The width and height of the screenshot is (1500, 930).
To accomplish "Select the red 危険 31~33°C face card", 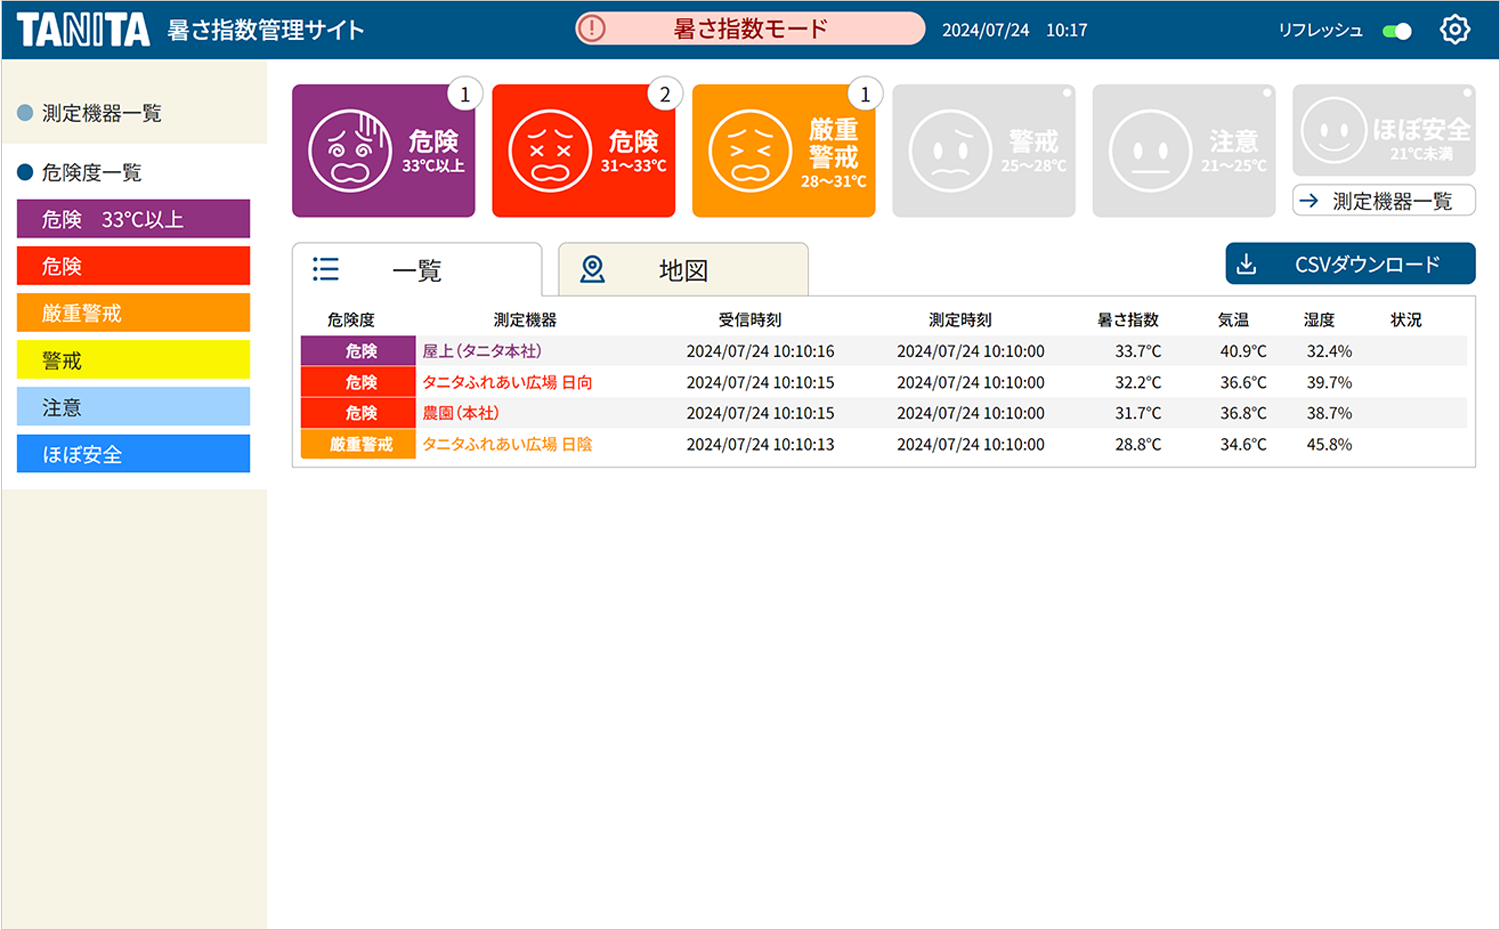I will [583, 150].
